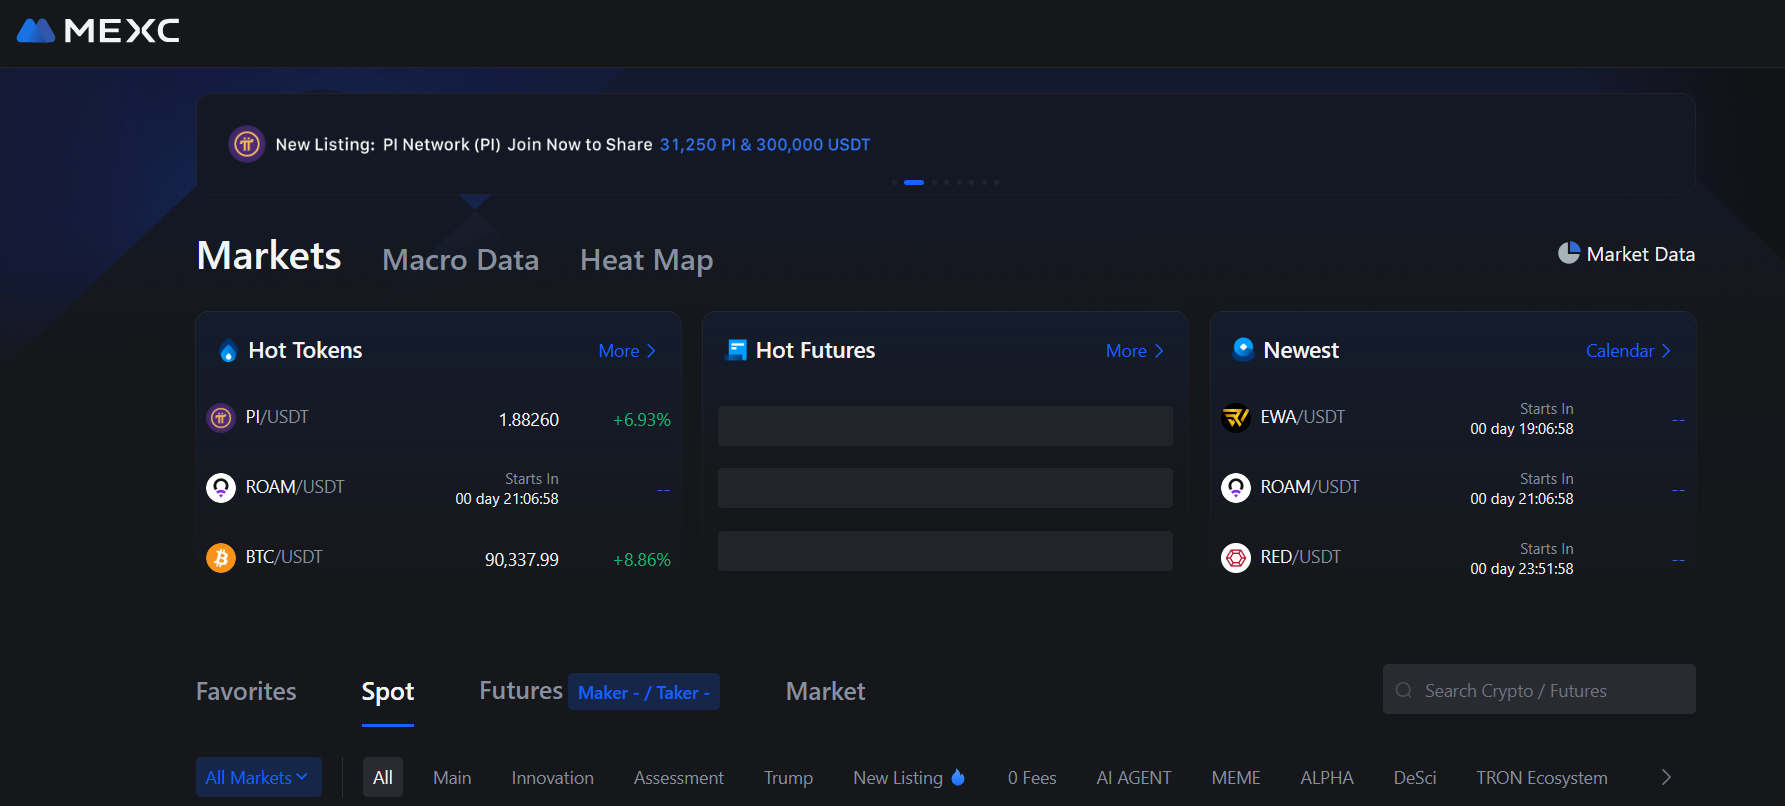Viewport: 1785px width, 806px height.
Task: Select the Spot tab
Action: [x=388, y=691]
